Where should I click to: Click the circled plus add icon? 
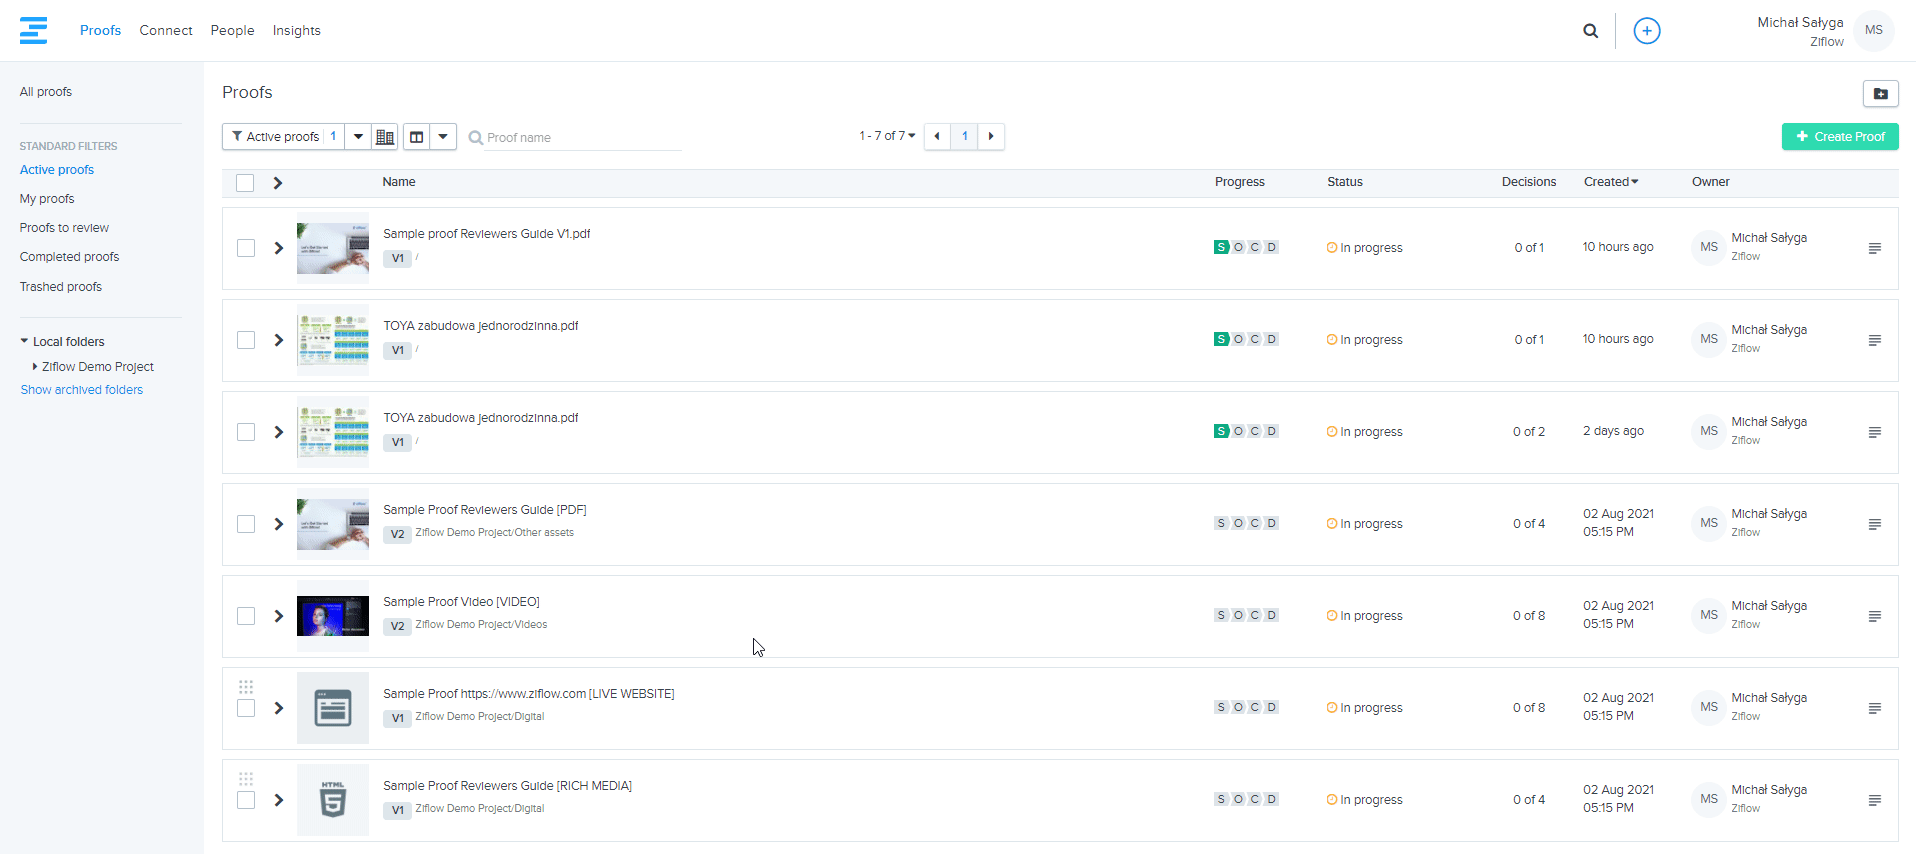(x=1646, y=31)
